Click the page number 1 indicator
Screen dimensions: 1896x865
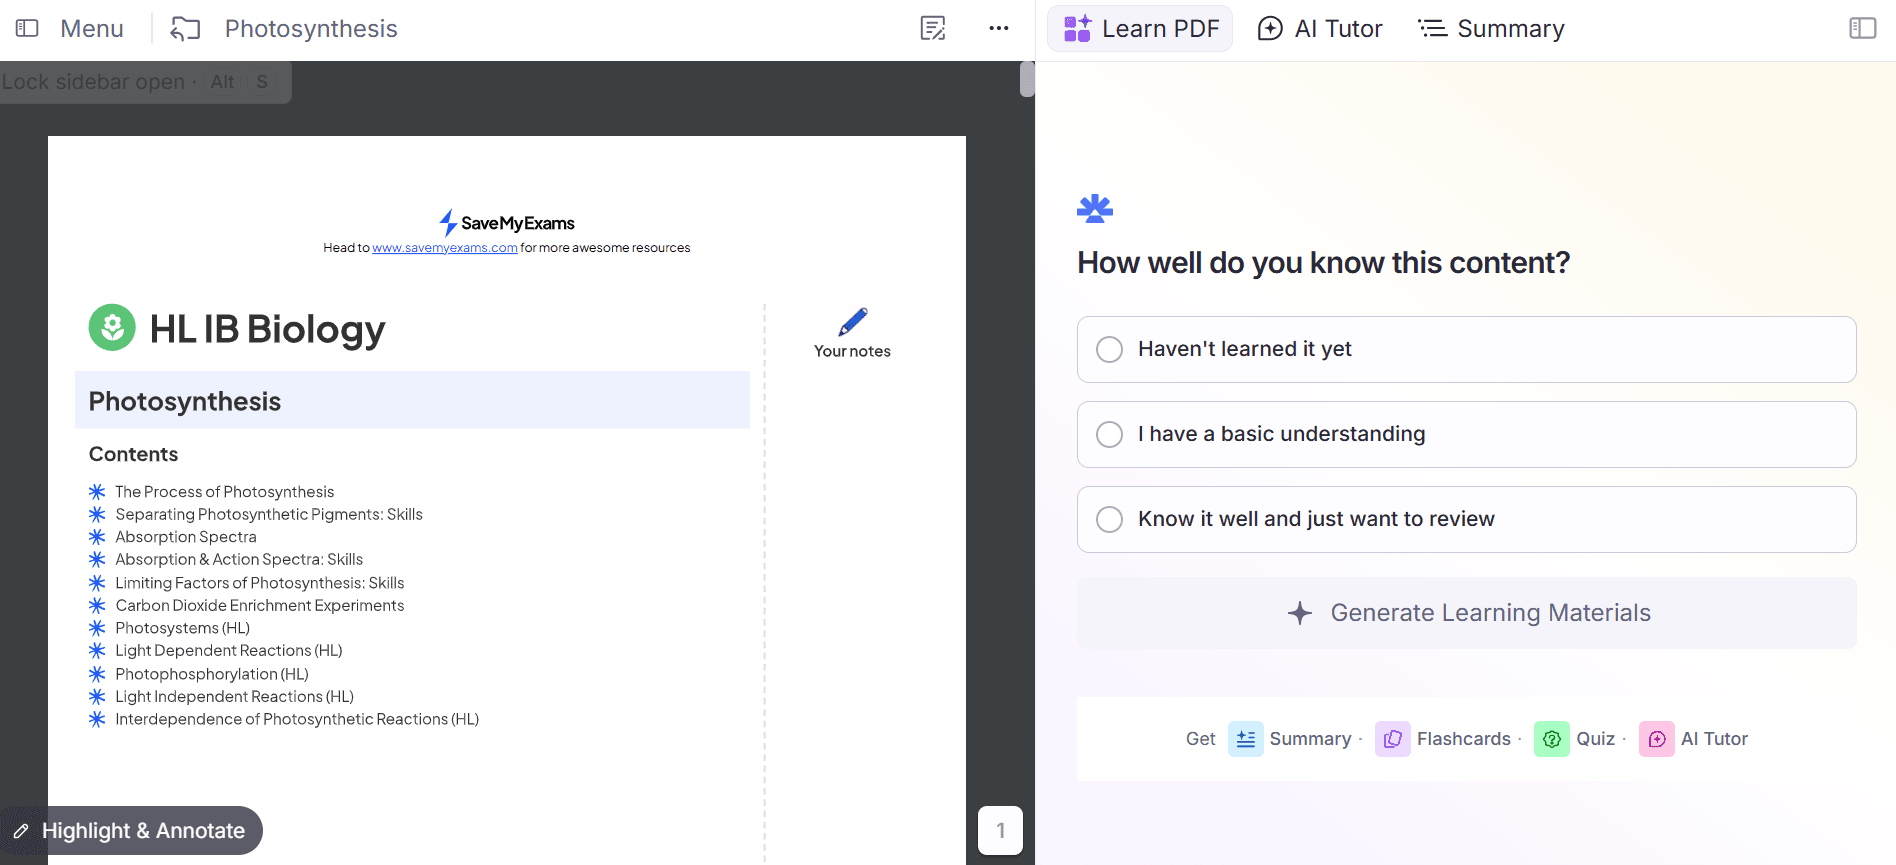click(1000, 830)
